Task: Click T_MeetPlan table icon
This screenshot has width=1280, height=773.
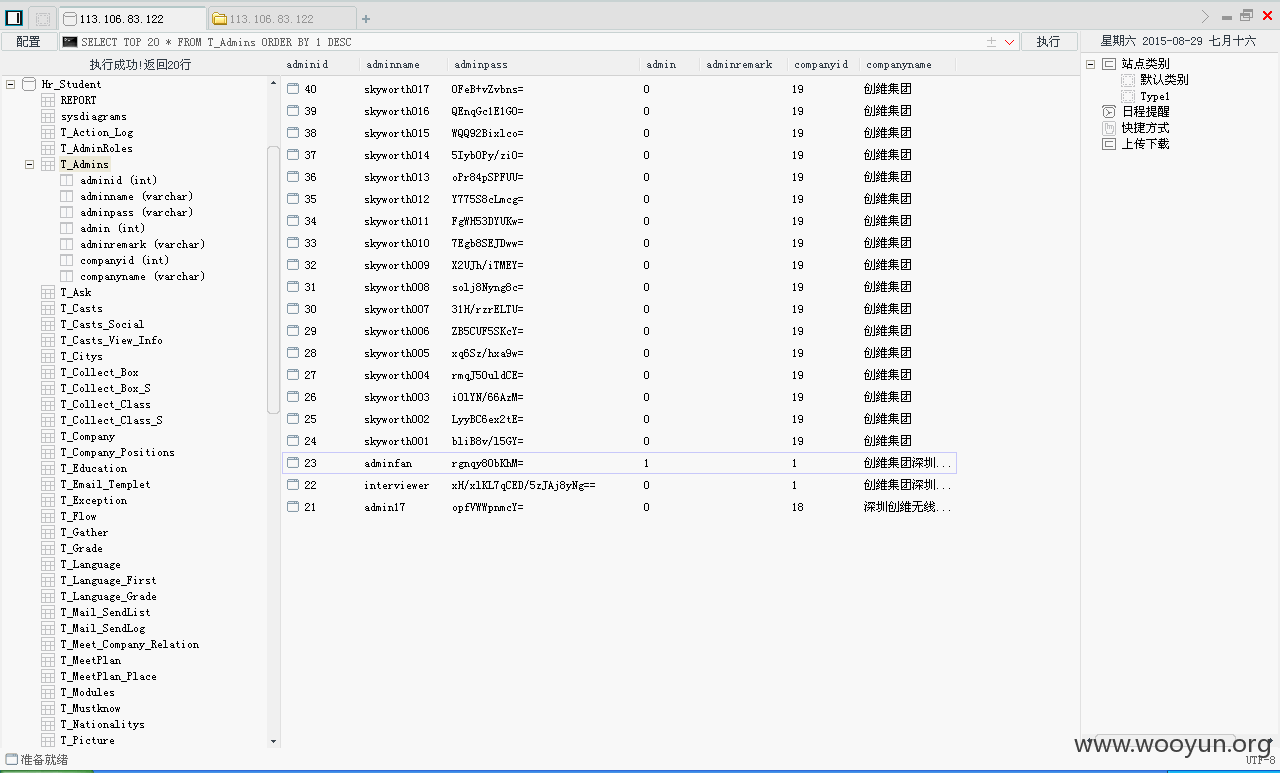Action: point(48,660)
